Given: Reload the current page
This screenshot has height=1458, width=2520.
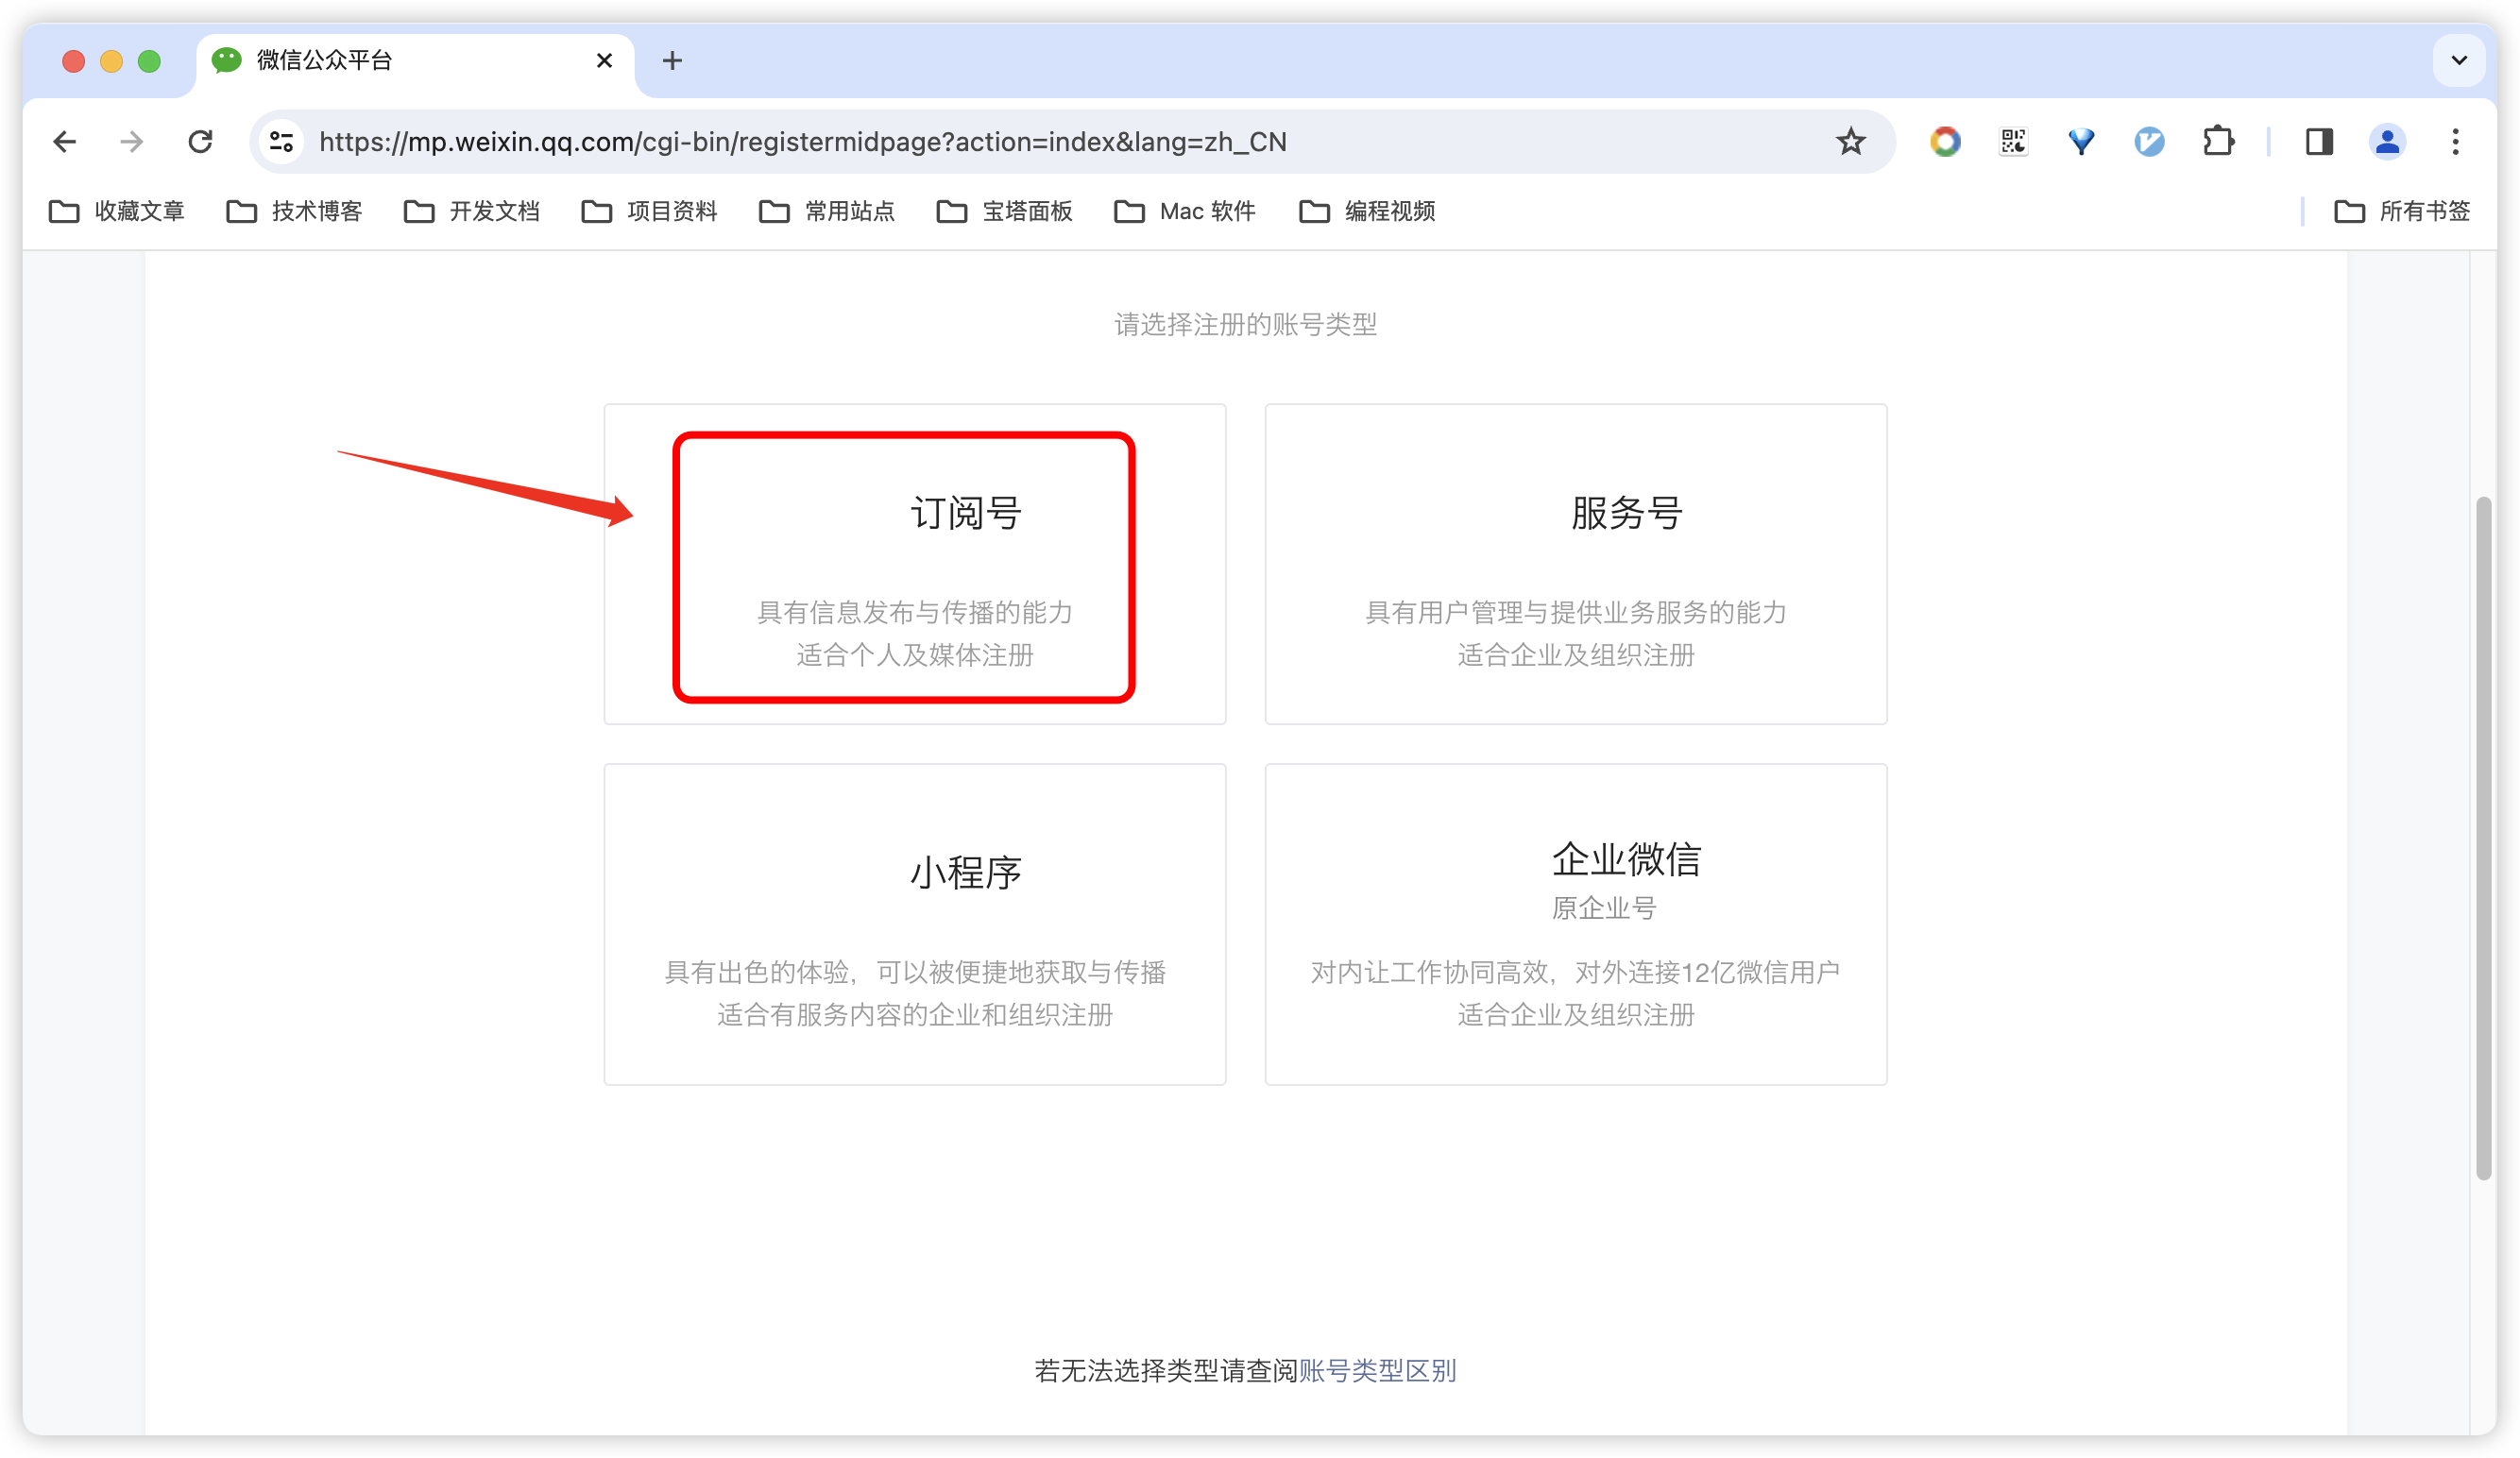Looking at the screenshot, I should [x=201, y=142].
